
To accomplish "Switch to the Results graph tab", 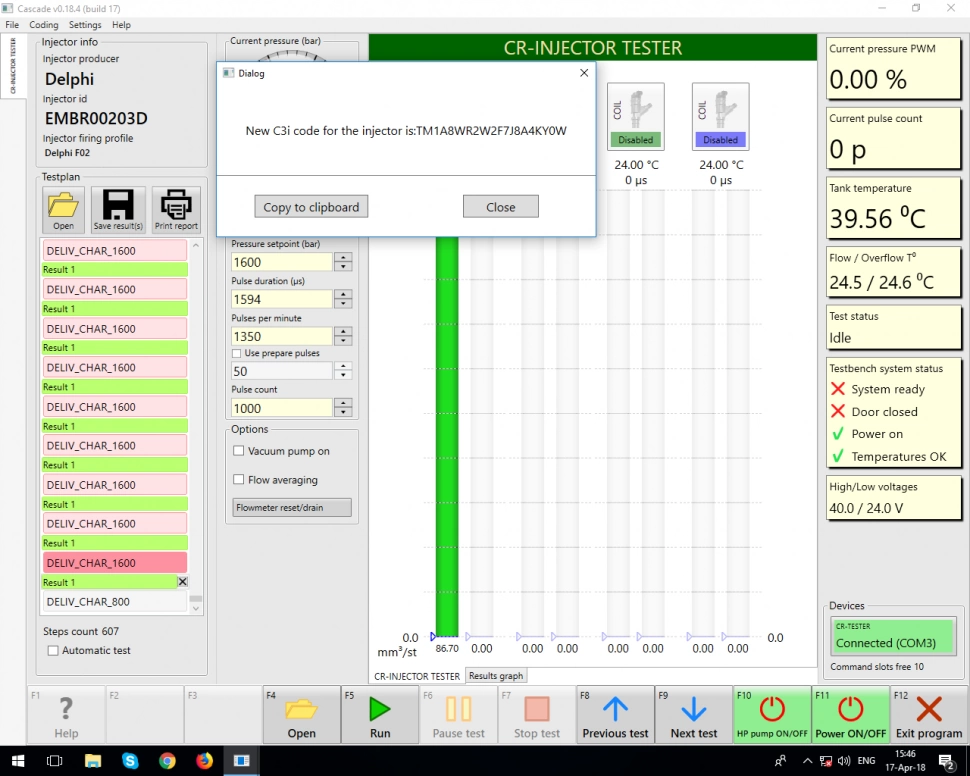I will [x=496, y=676].
